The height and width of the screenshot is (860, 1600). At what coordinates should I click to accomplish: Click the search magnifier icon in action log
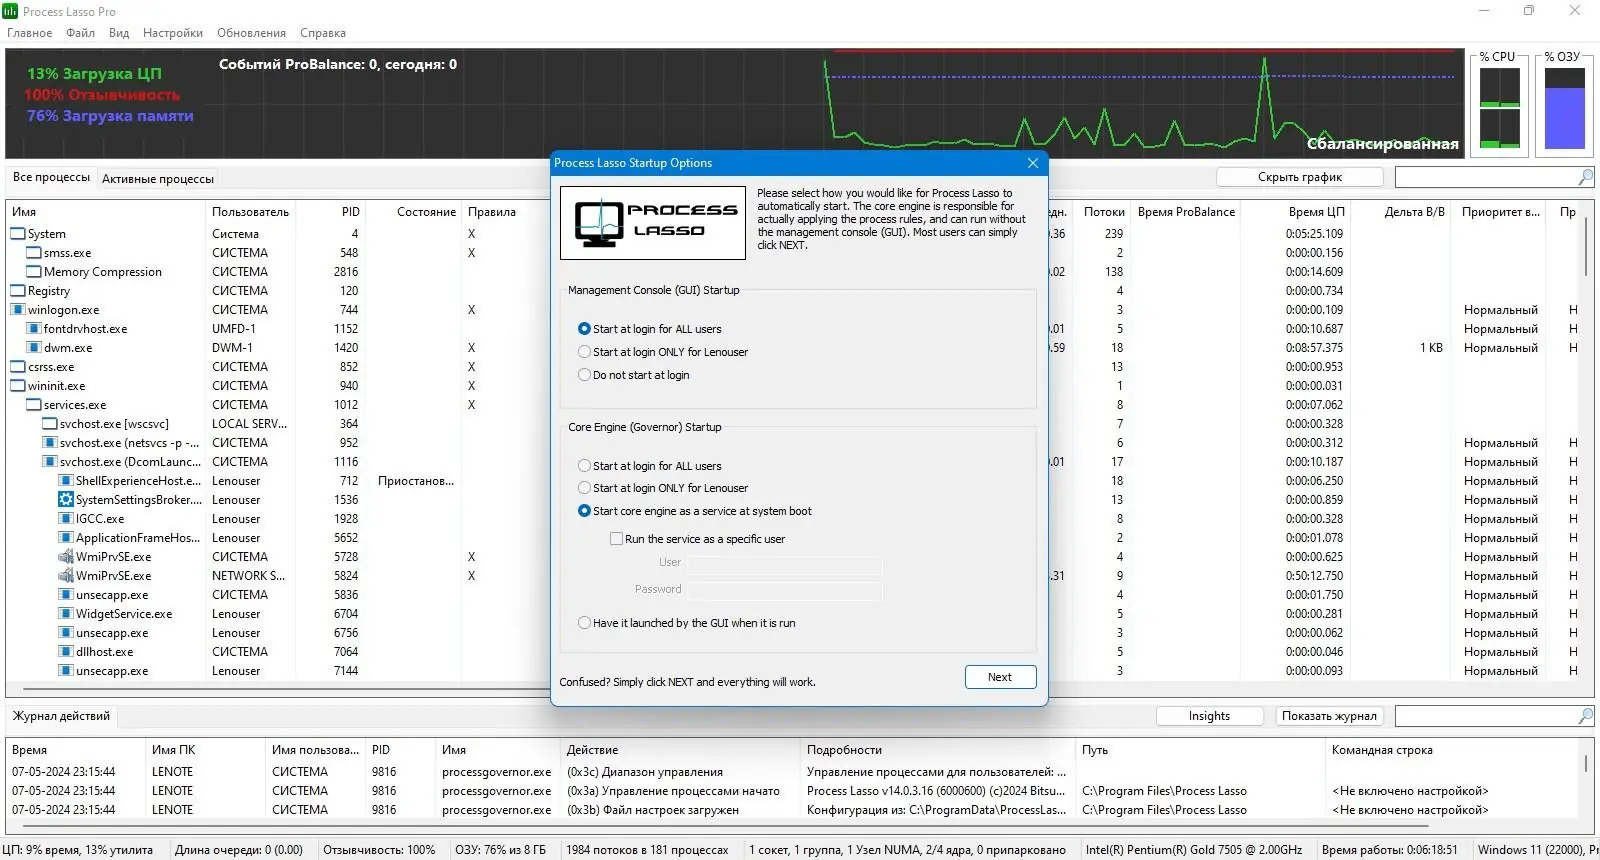point(1585,716)
